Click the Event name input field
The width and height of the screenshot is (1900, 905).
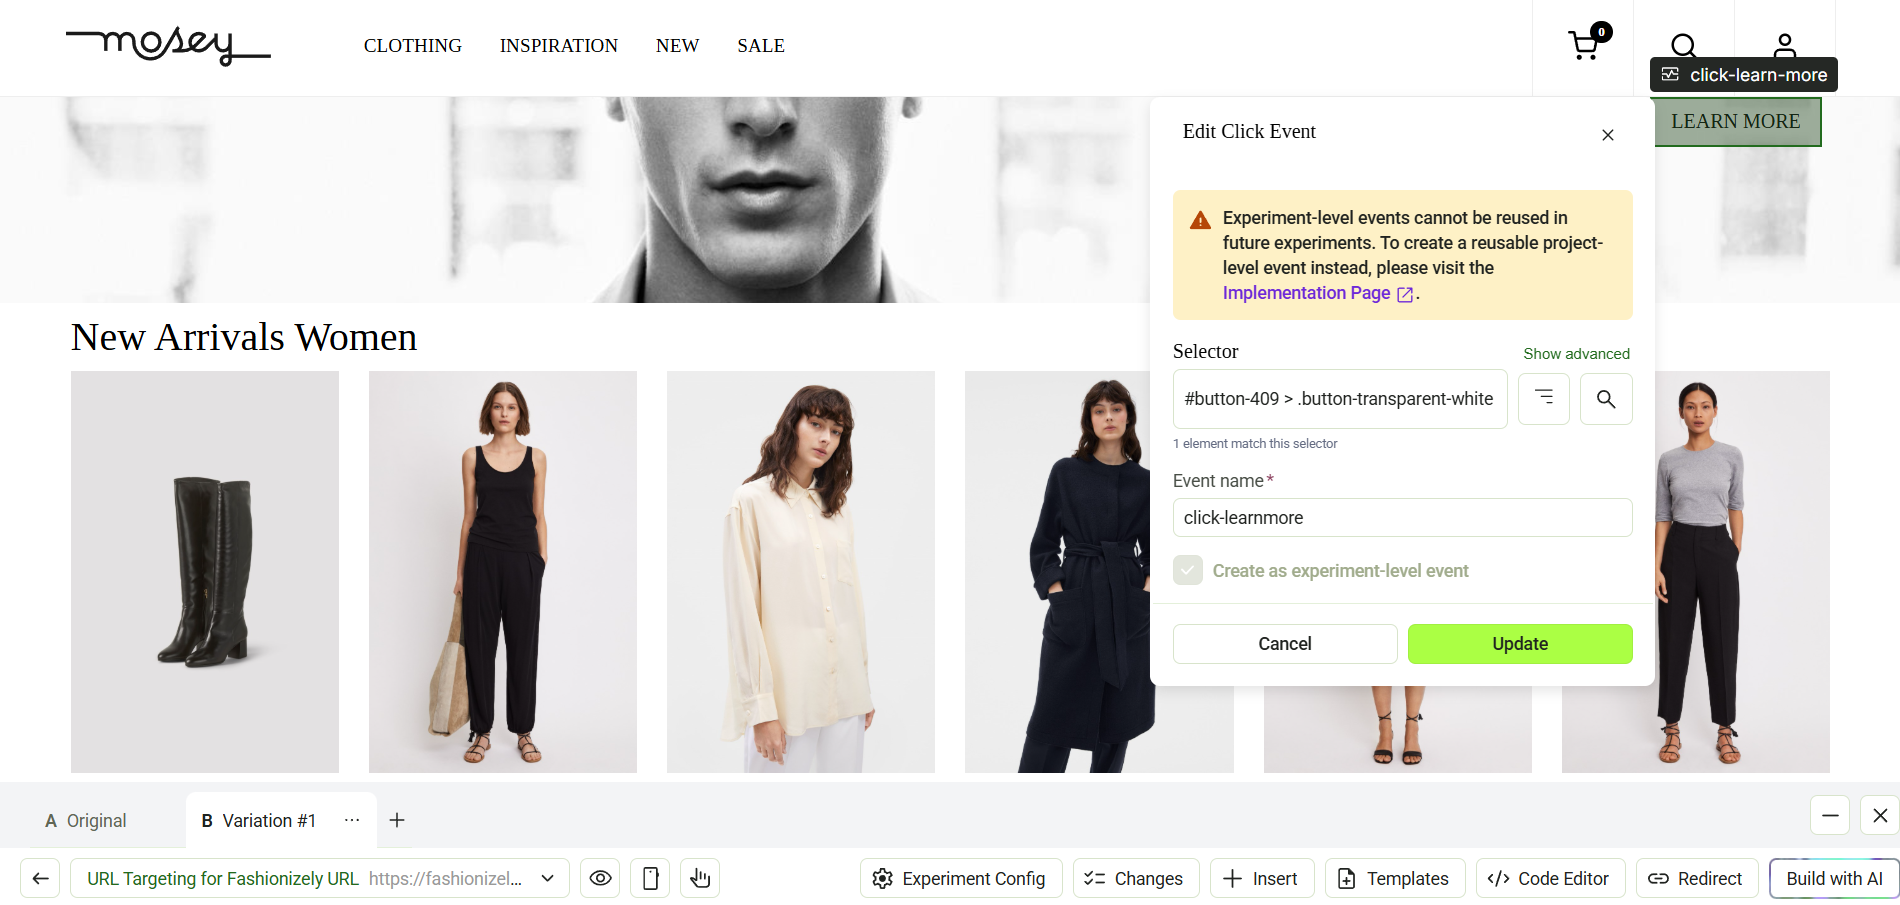pyautogui.click(x=1402, y=518)
